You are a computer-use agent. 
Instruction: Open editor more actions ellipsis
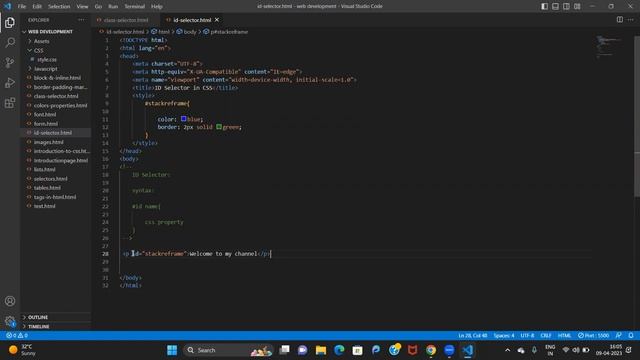(631, 20)
